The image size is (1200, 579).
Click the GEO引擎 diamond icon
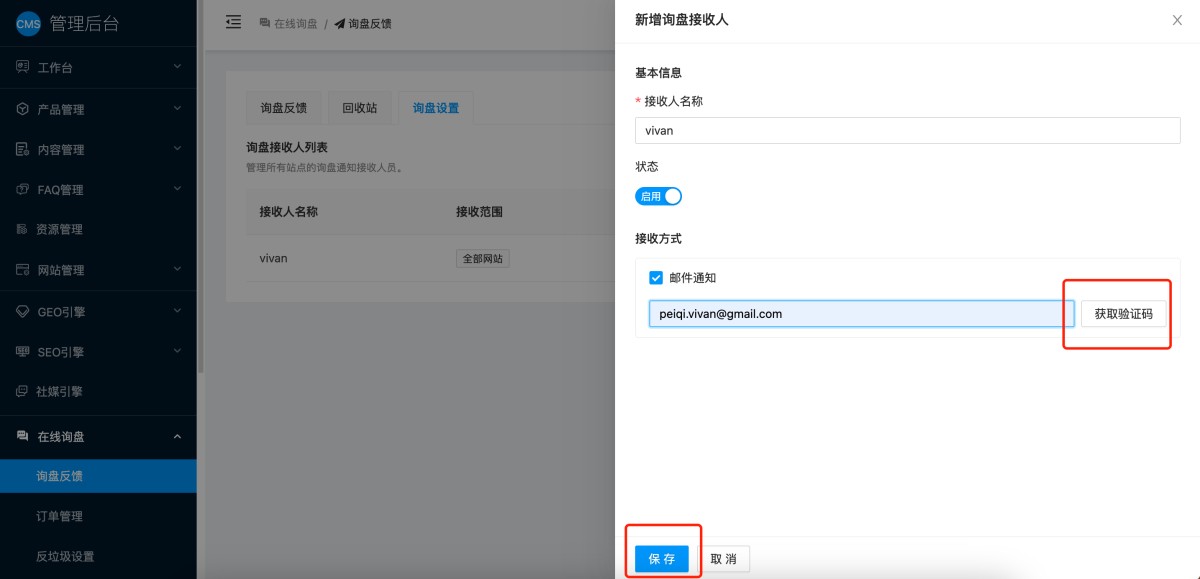tap(22, 311)
